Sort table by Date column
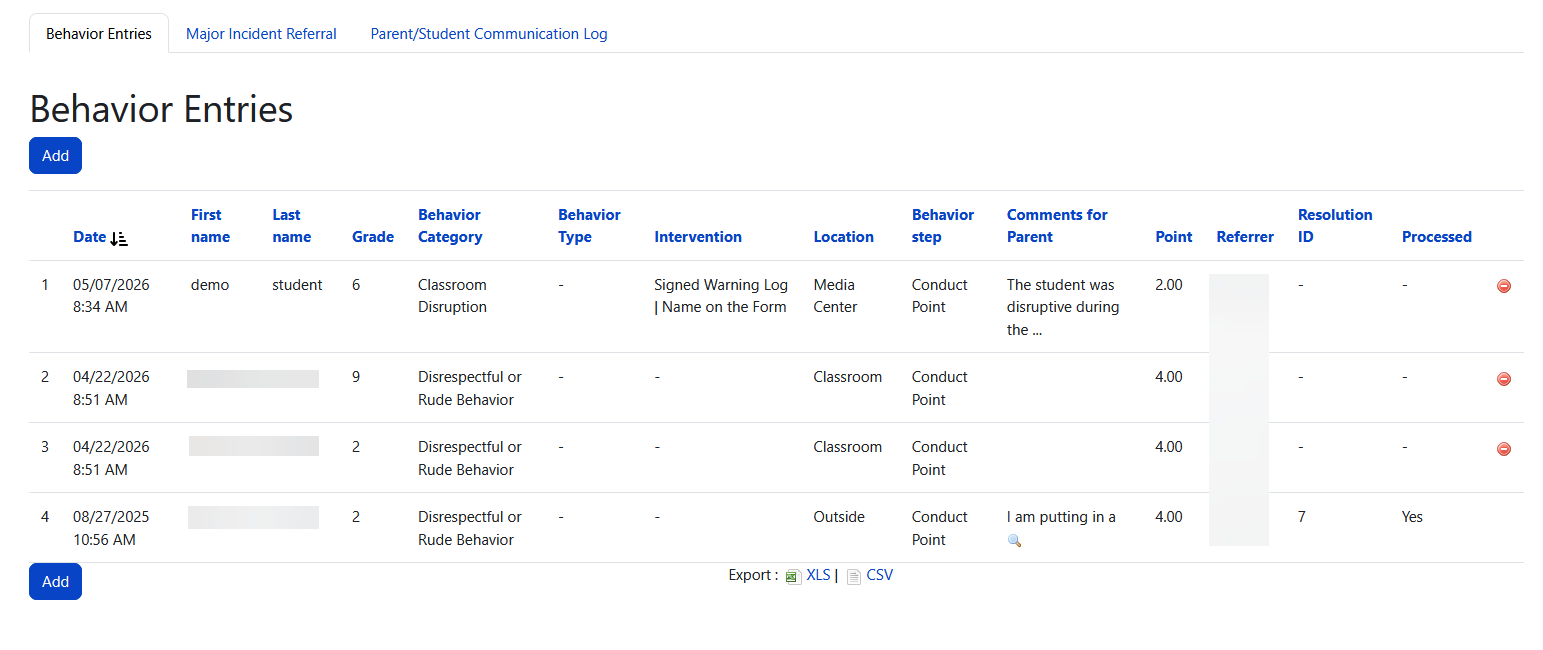The image size is (1543, 650). tap(89, 237)
